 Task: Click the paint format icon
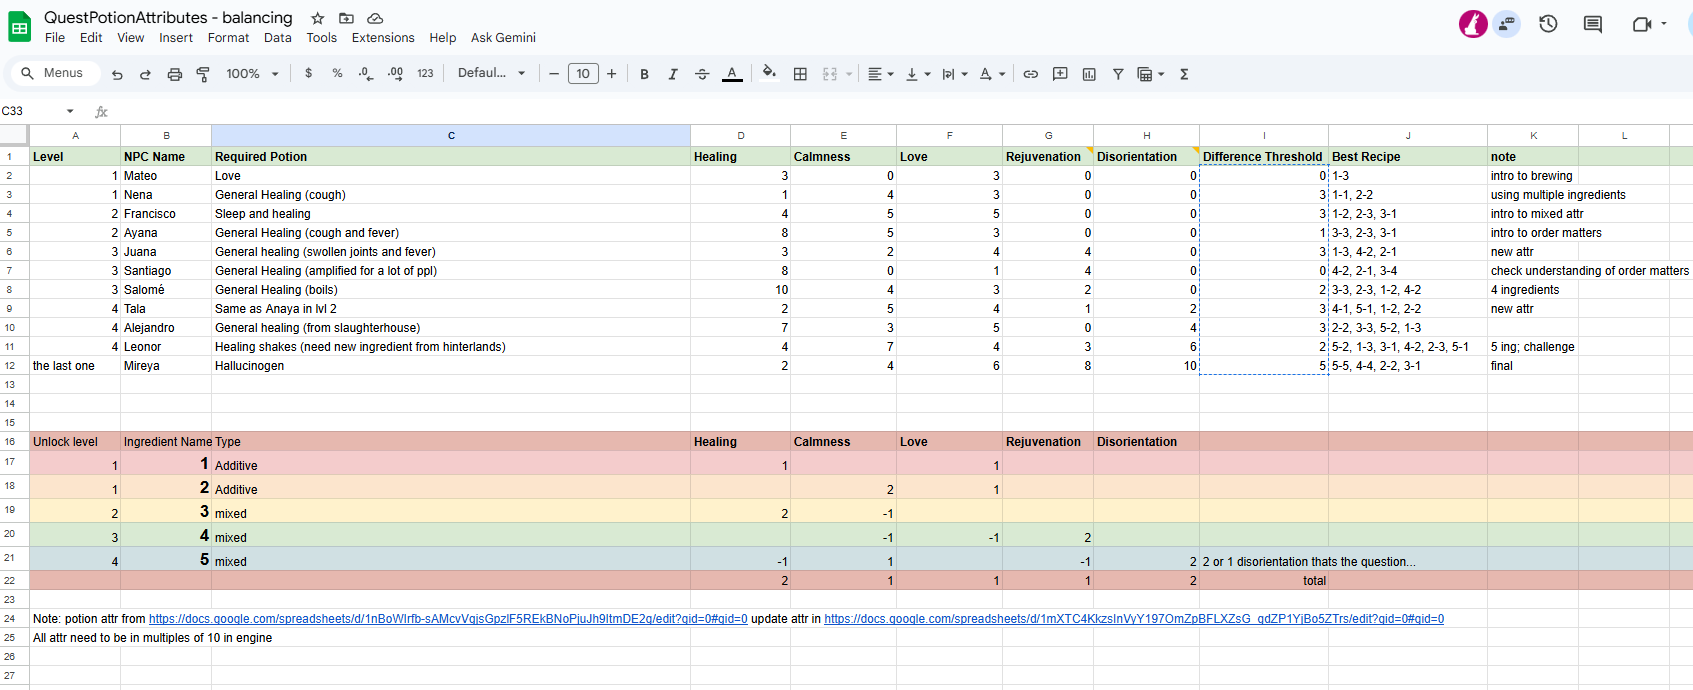(203, 74)
